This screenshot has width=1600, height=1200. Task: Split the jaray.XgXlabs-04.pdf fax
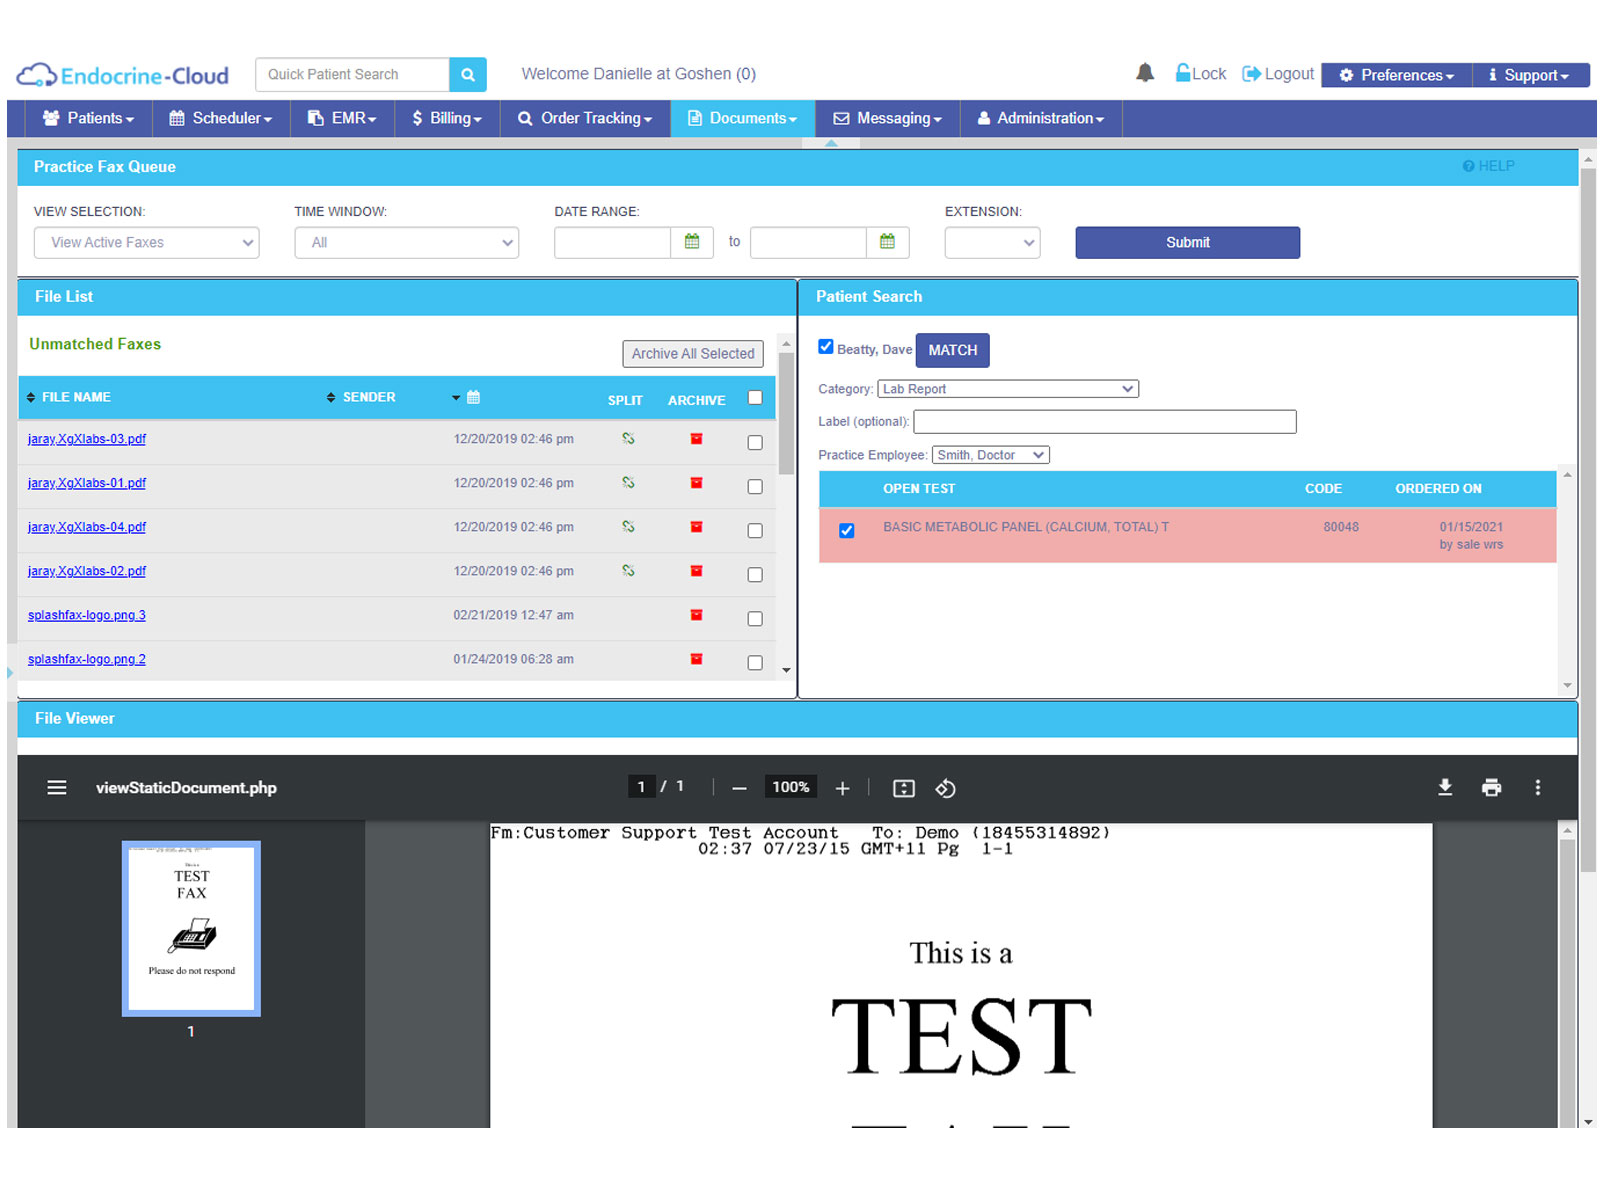click(628, 527)
